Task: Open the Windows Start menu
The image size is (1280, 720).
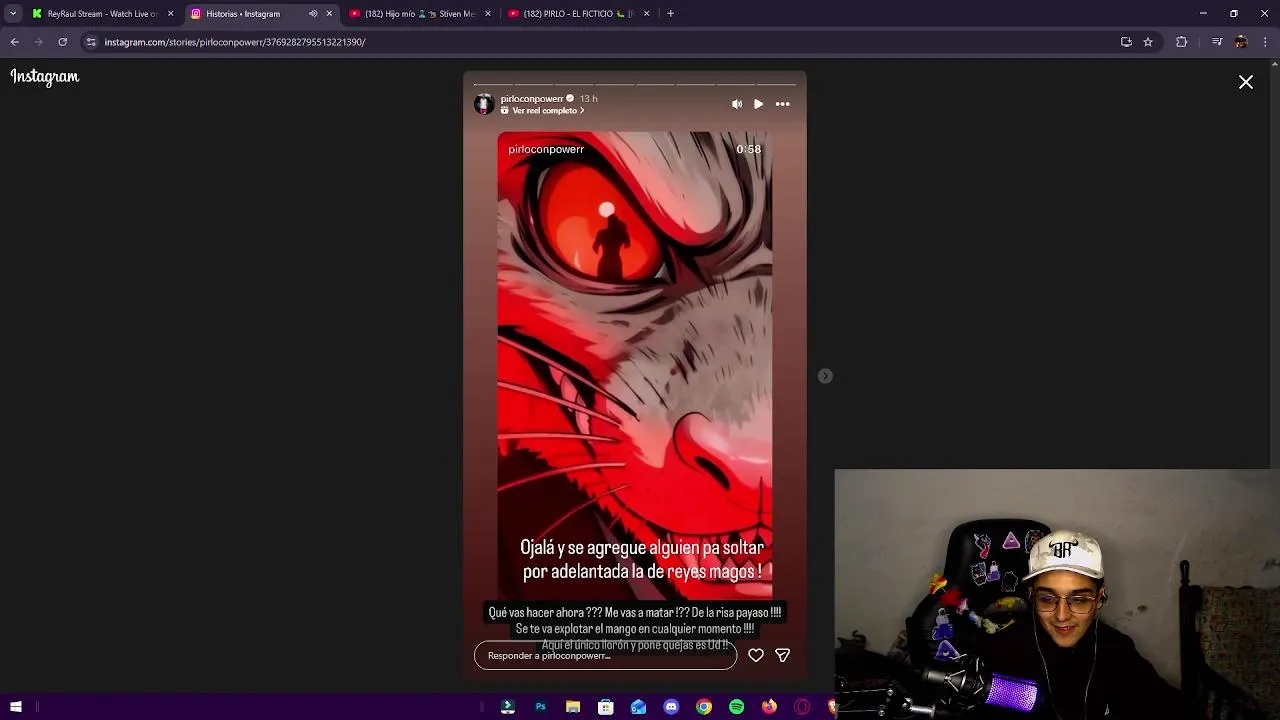Action: 16,707
